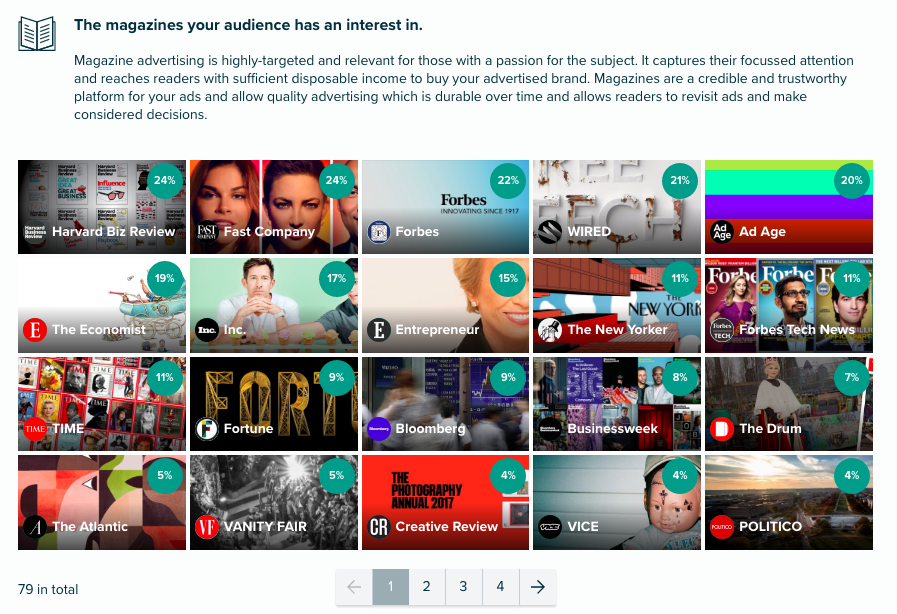The width and height of the screenshot is (897, 614).
Task: Click the 8% badge on Businessweek
Action: click(x=680, y=377)
